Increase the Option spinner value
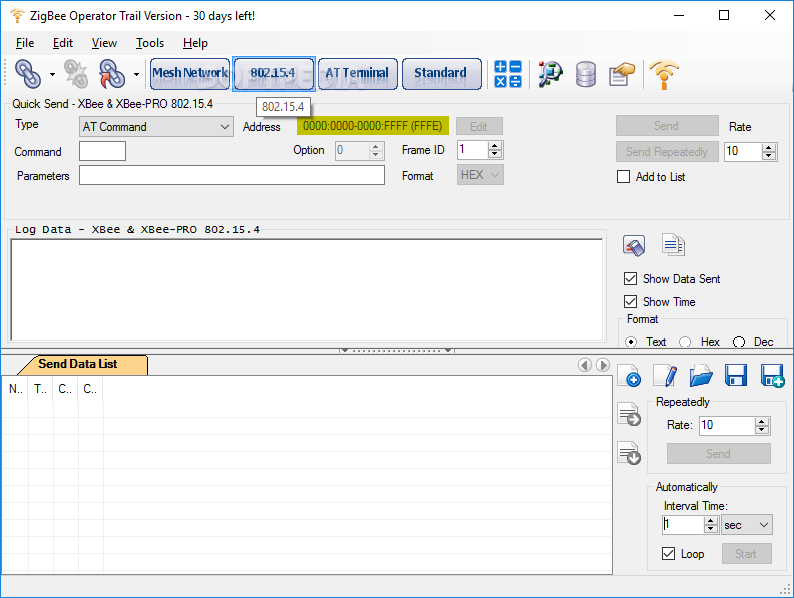The width and height of the screenshot is (794, 598). tap(375, 146)
